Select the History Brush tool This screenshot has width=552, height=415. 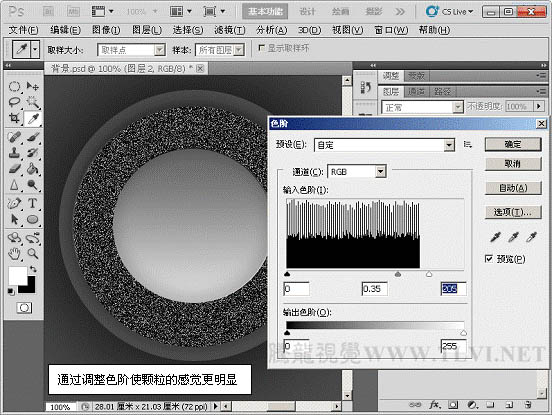point(33,153)
